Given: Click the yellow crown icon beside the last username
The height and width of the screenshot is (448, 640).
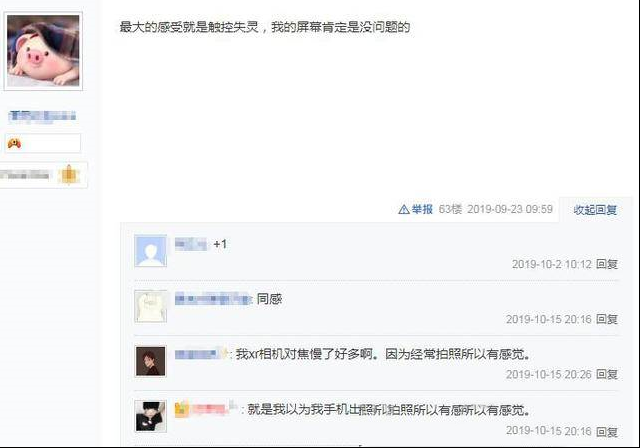Looking at the screenshot, I should 182,409.
